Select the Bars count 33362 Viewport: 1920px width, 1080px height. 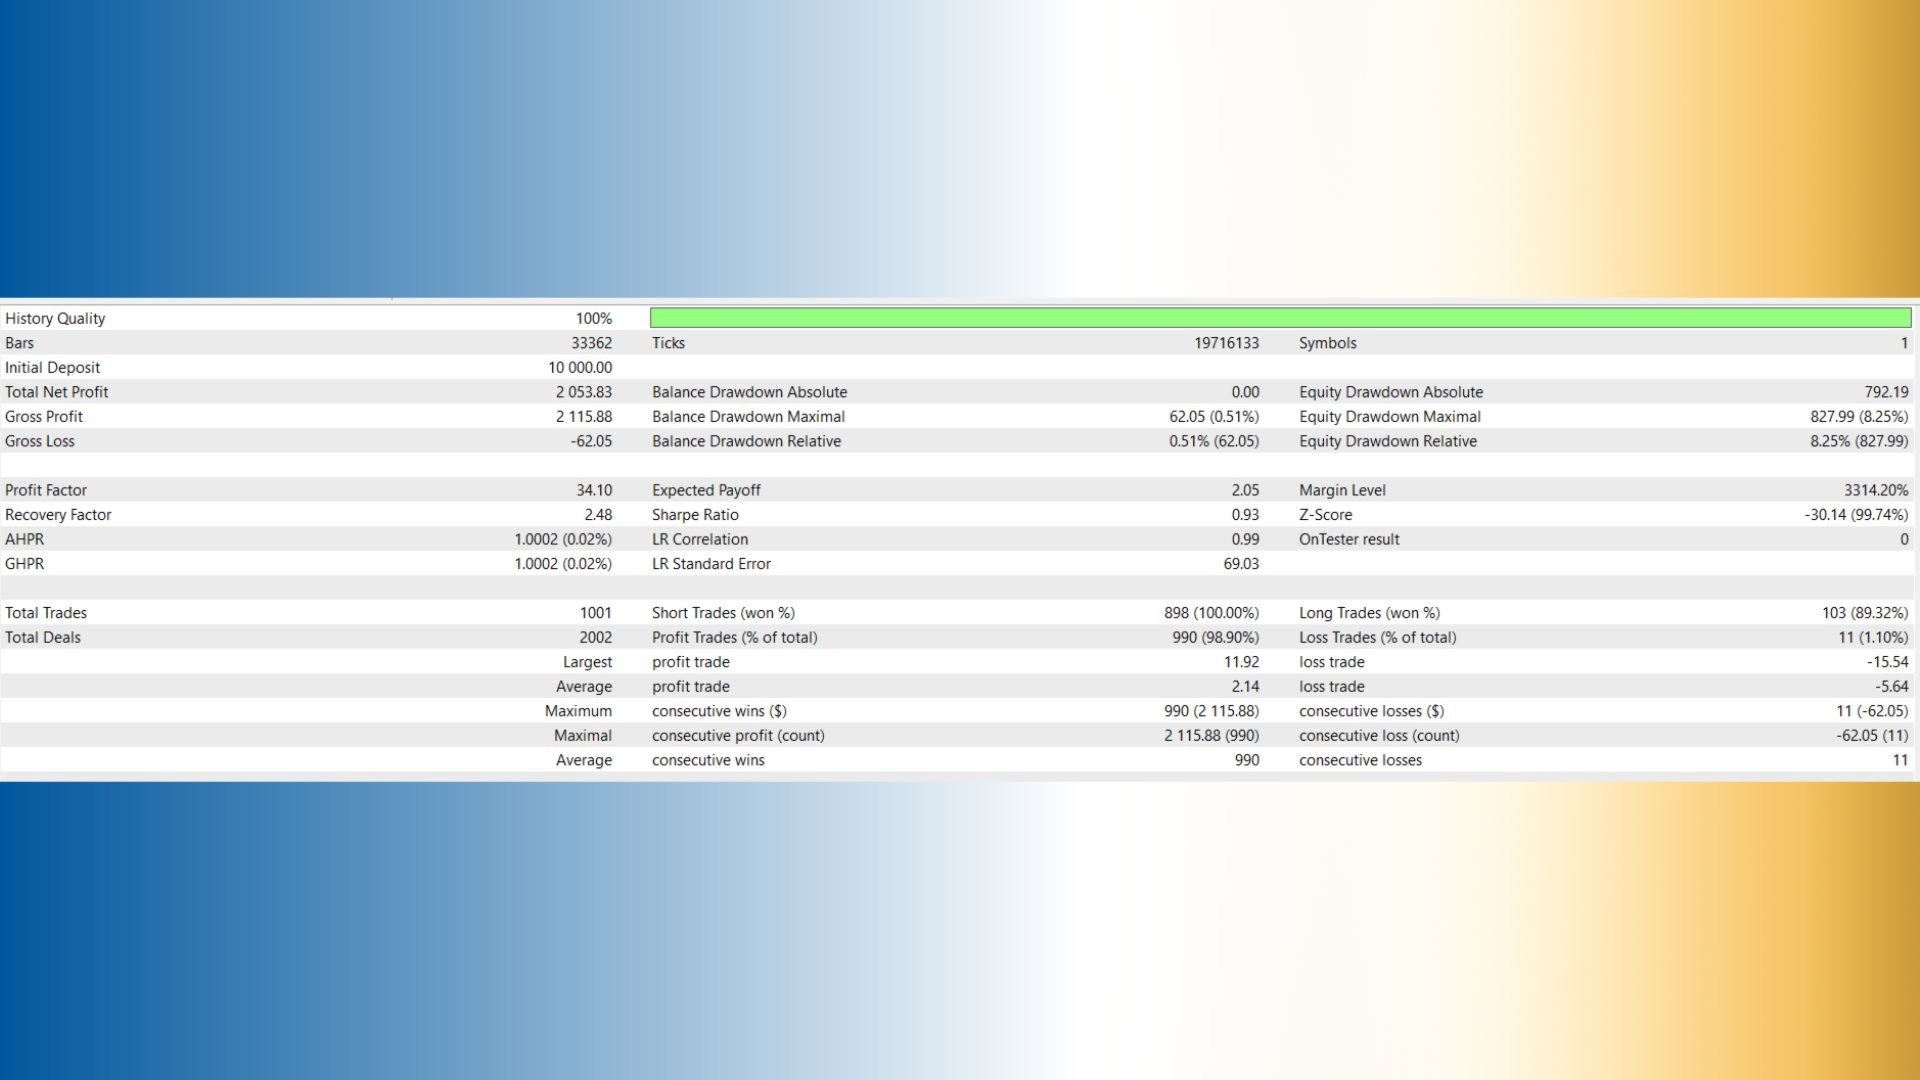pos(592,343)
